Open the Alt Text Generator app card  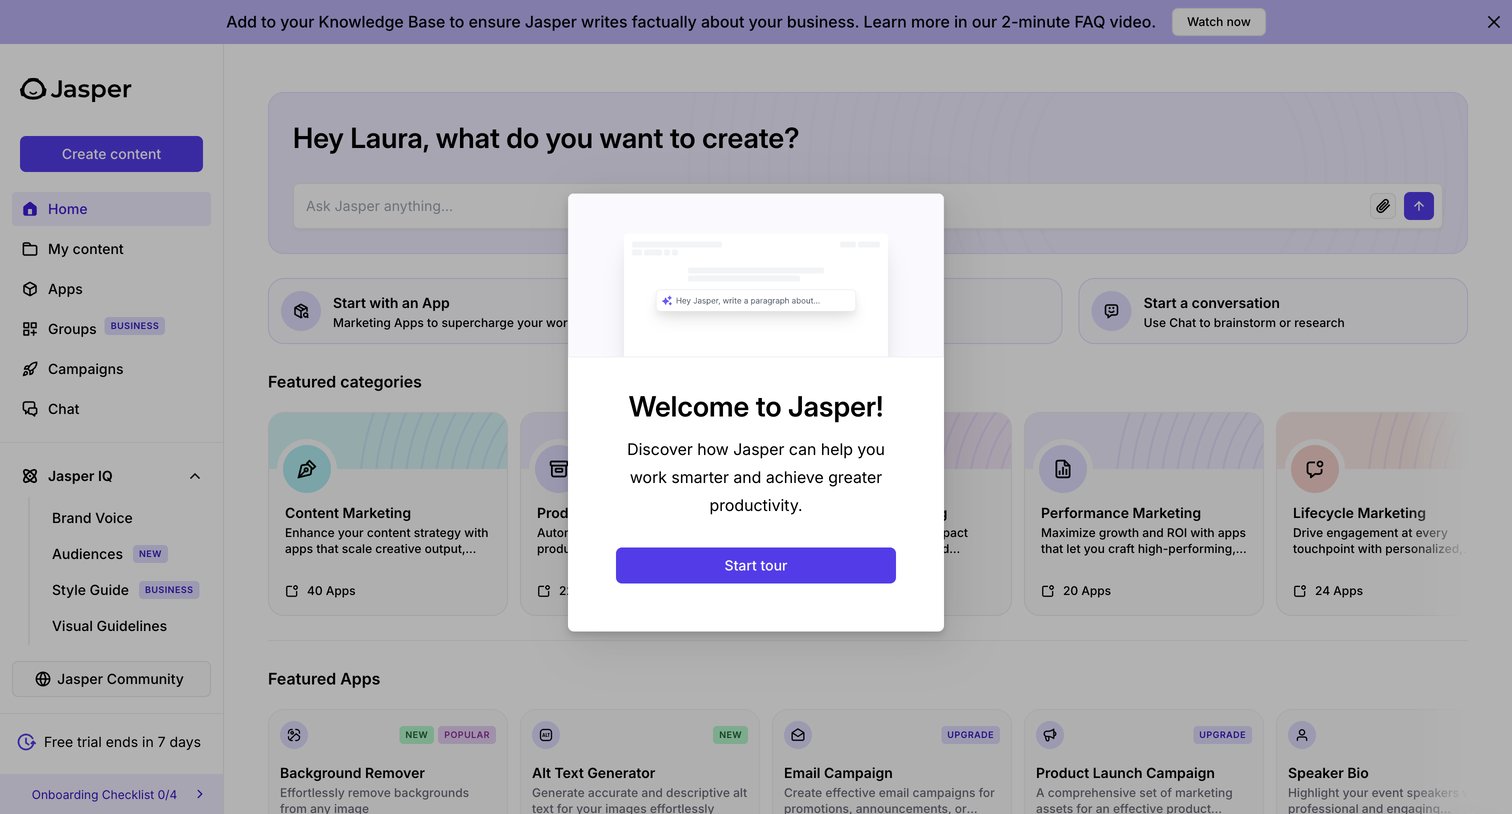(640, 762)
